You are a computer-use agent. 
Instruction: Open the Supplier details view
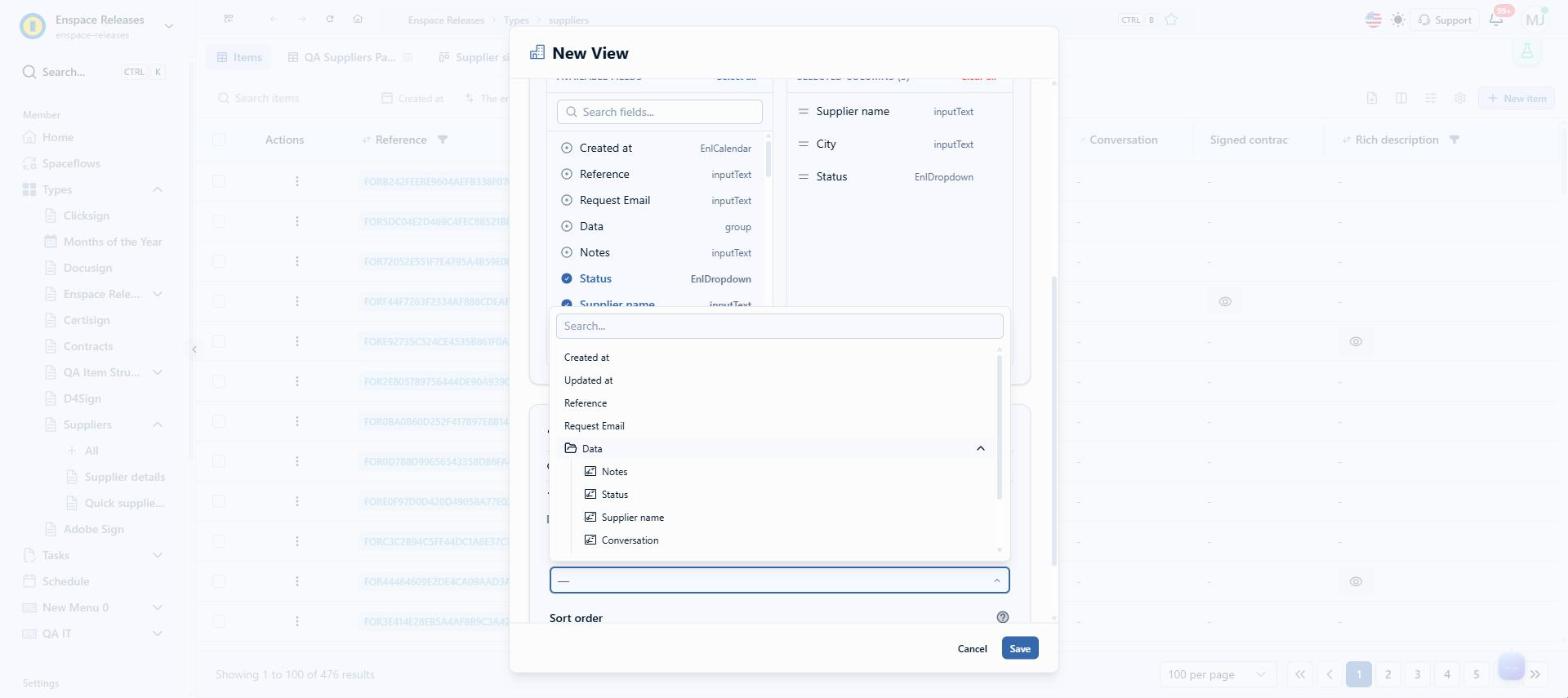124,477
